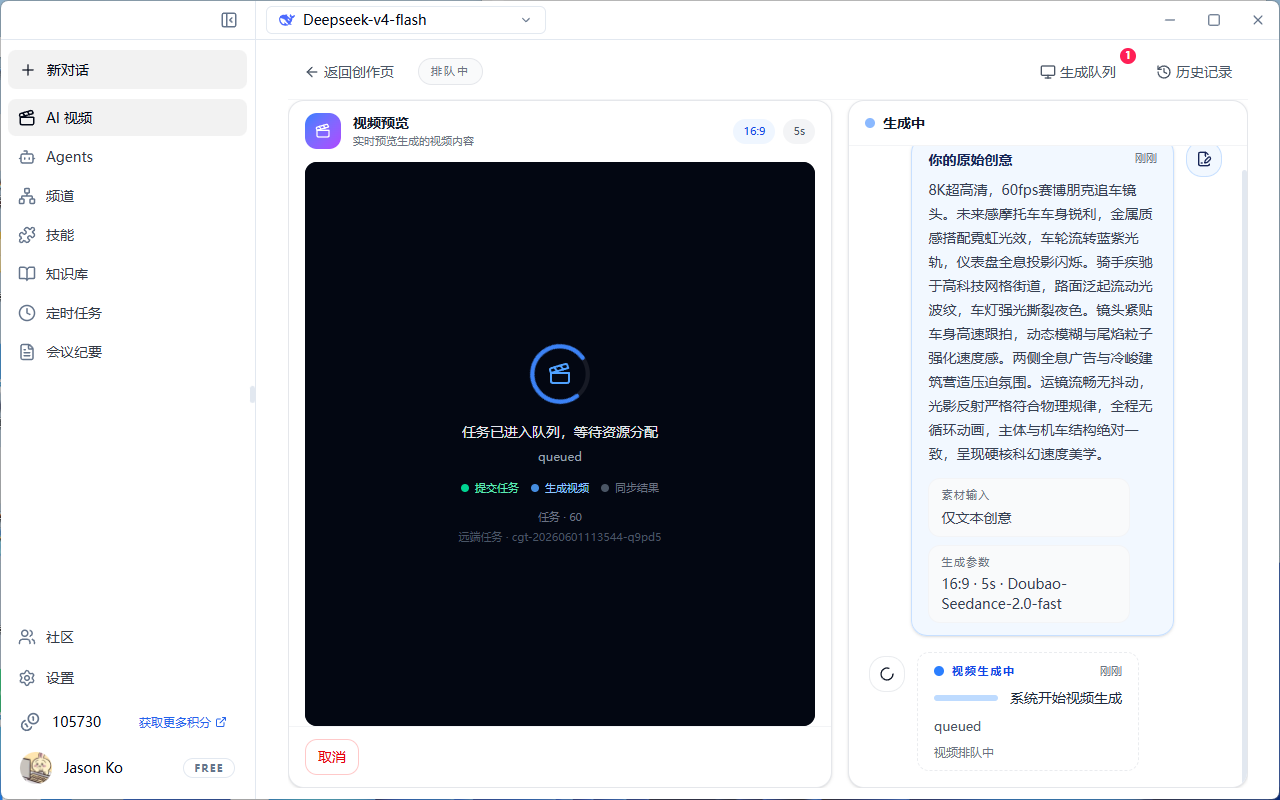Click the 生成视频 step indicator
The height and width of the screenshot is (800, 1280).
tap(560, 488)
